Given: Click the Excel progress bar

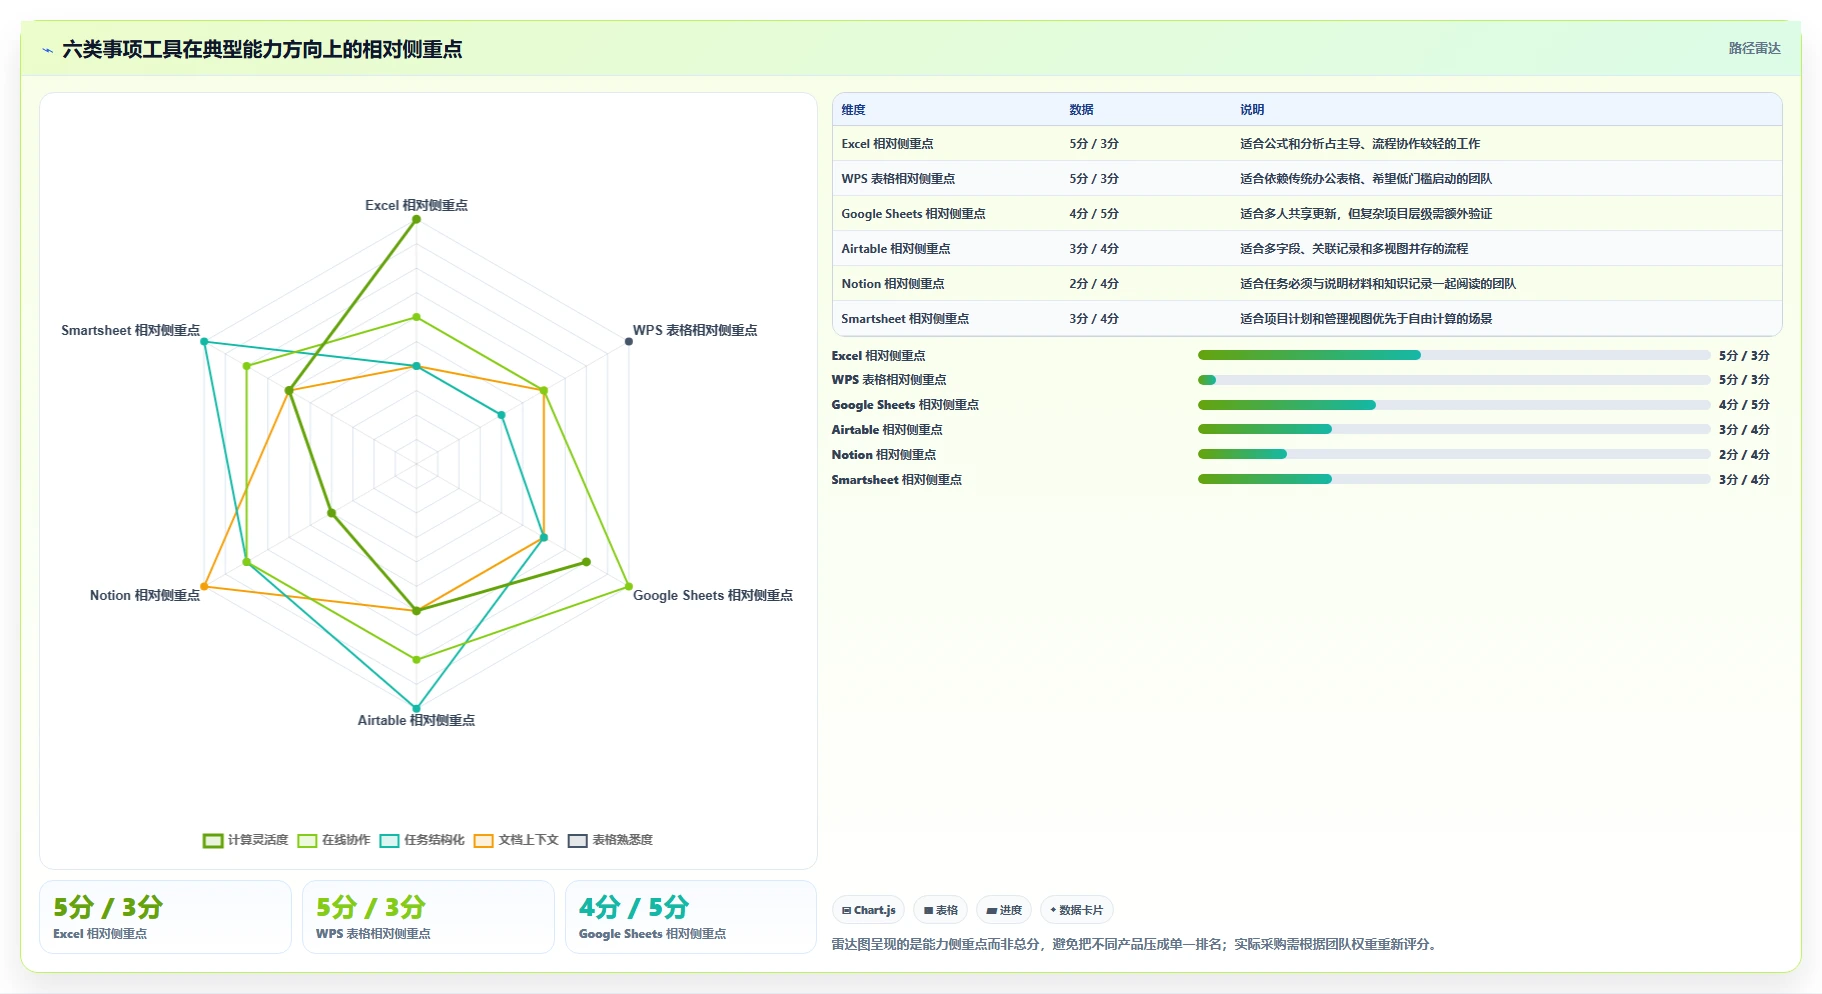Looking at the screenshot, I should pos(1454,355).
